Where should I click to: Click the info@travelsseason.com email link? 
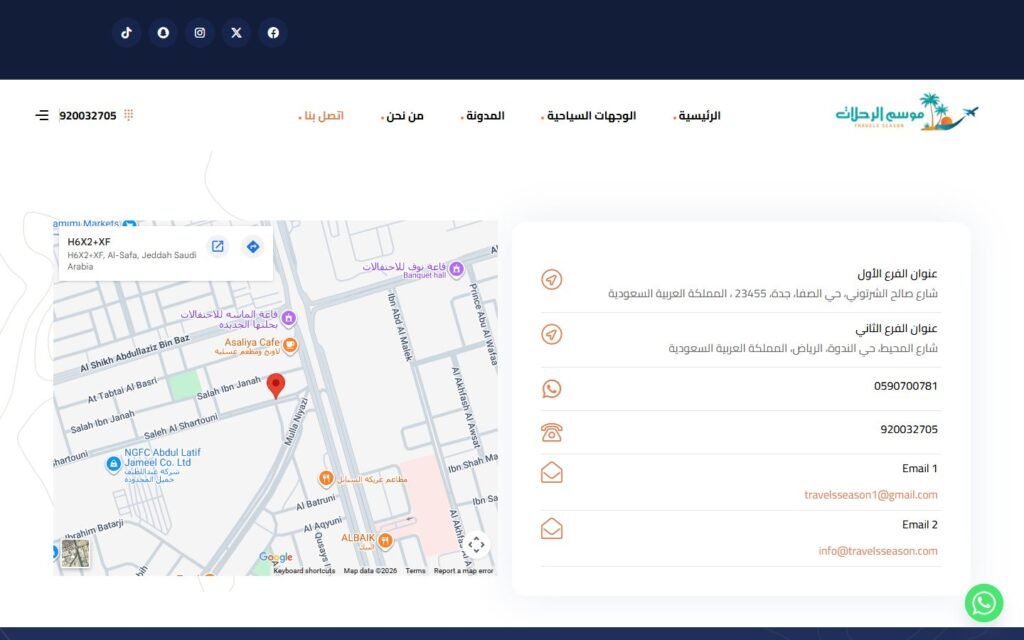point(878,551)
